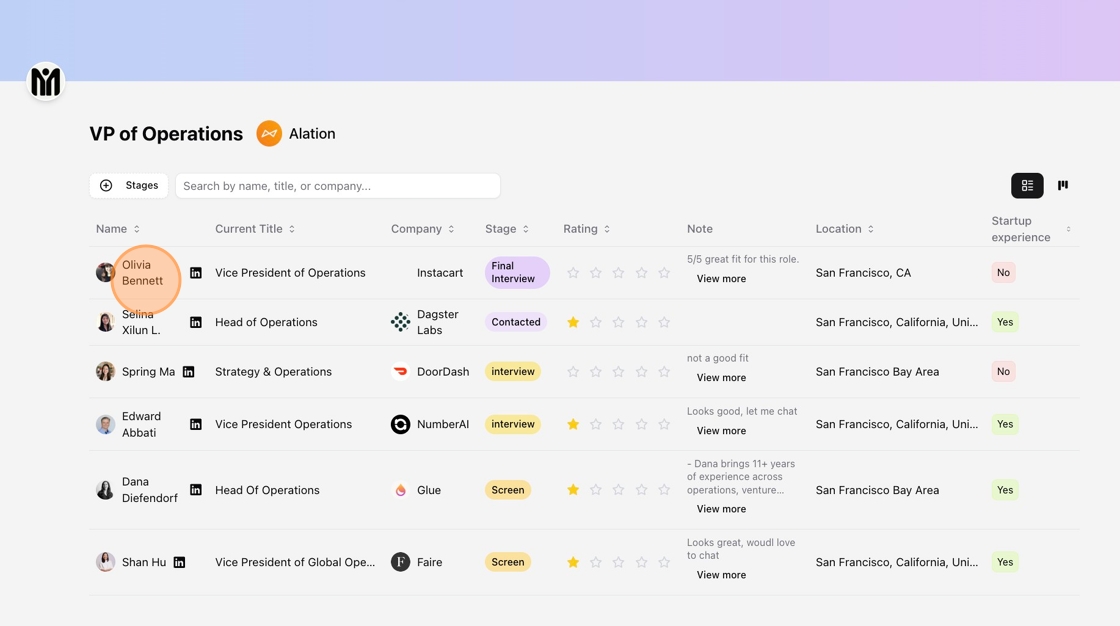The width and height of the screenshot is (1120, 626).
Task: View more of Shan Hu's note
Action: pyautogui.click(x=721, y=575)
